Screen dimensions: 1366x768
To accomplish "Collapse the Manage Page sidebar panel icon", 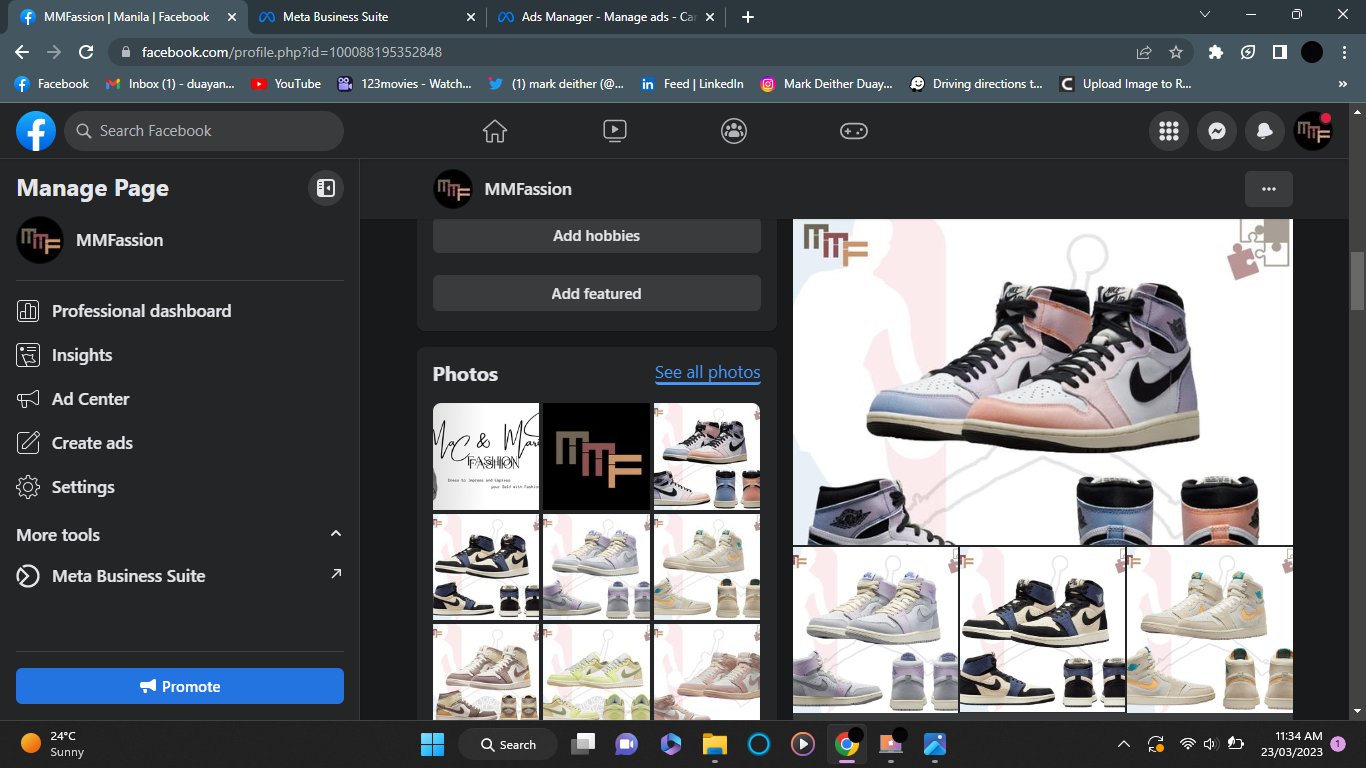I will (325, 188).
